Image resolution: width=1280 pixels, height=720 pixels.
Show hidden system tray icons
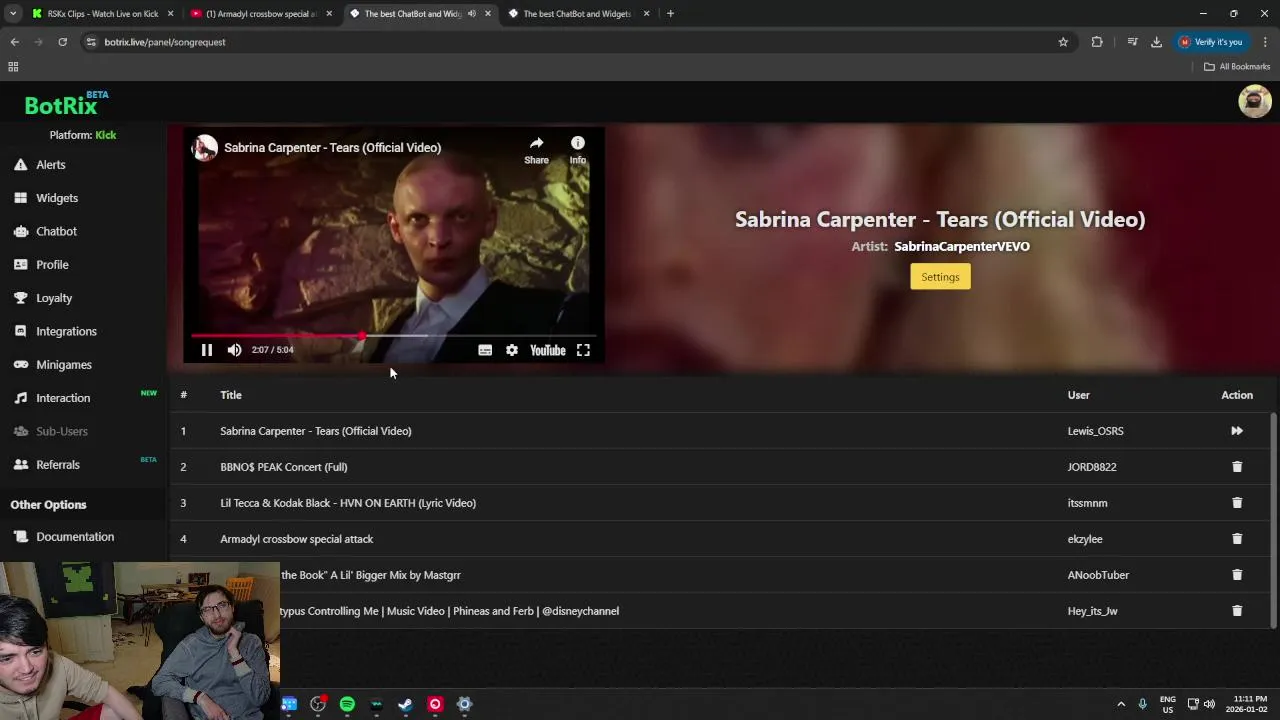point(1121,704)
